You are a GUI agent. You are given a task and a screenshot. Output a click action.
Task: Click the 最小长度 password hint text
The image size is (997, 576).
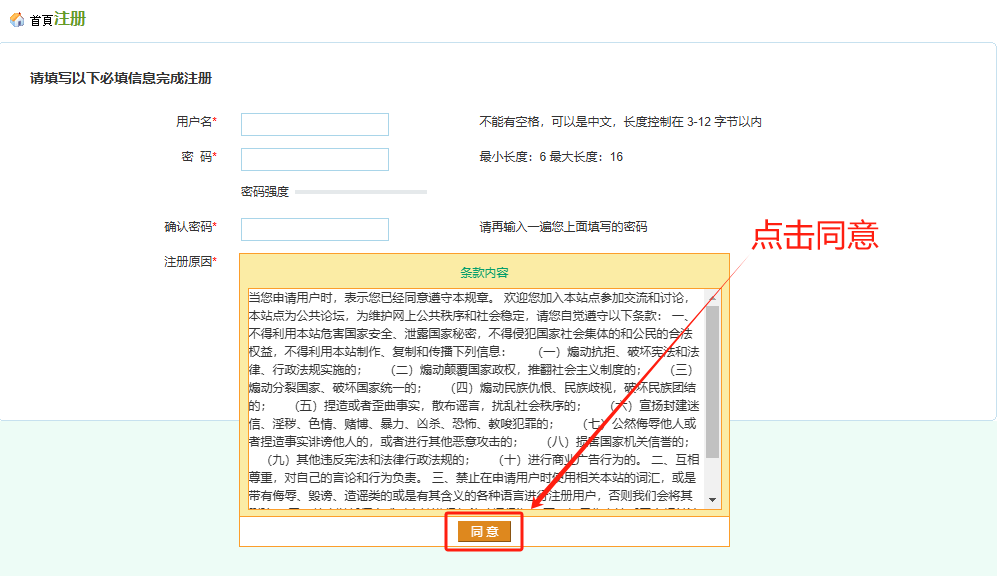pos(551,157)
